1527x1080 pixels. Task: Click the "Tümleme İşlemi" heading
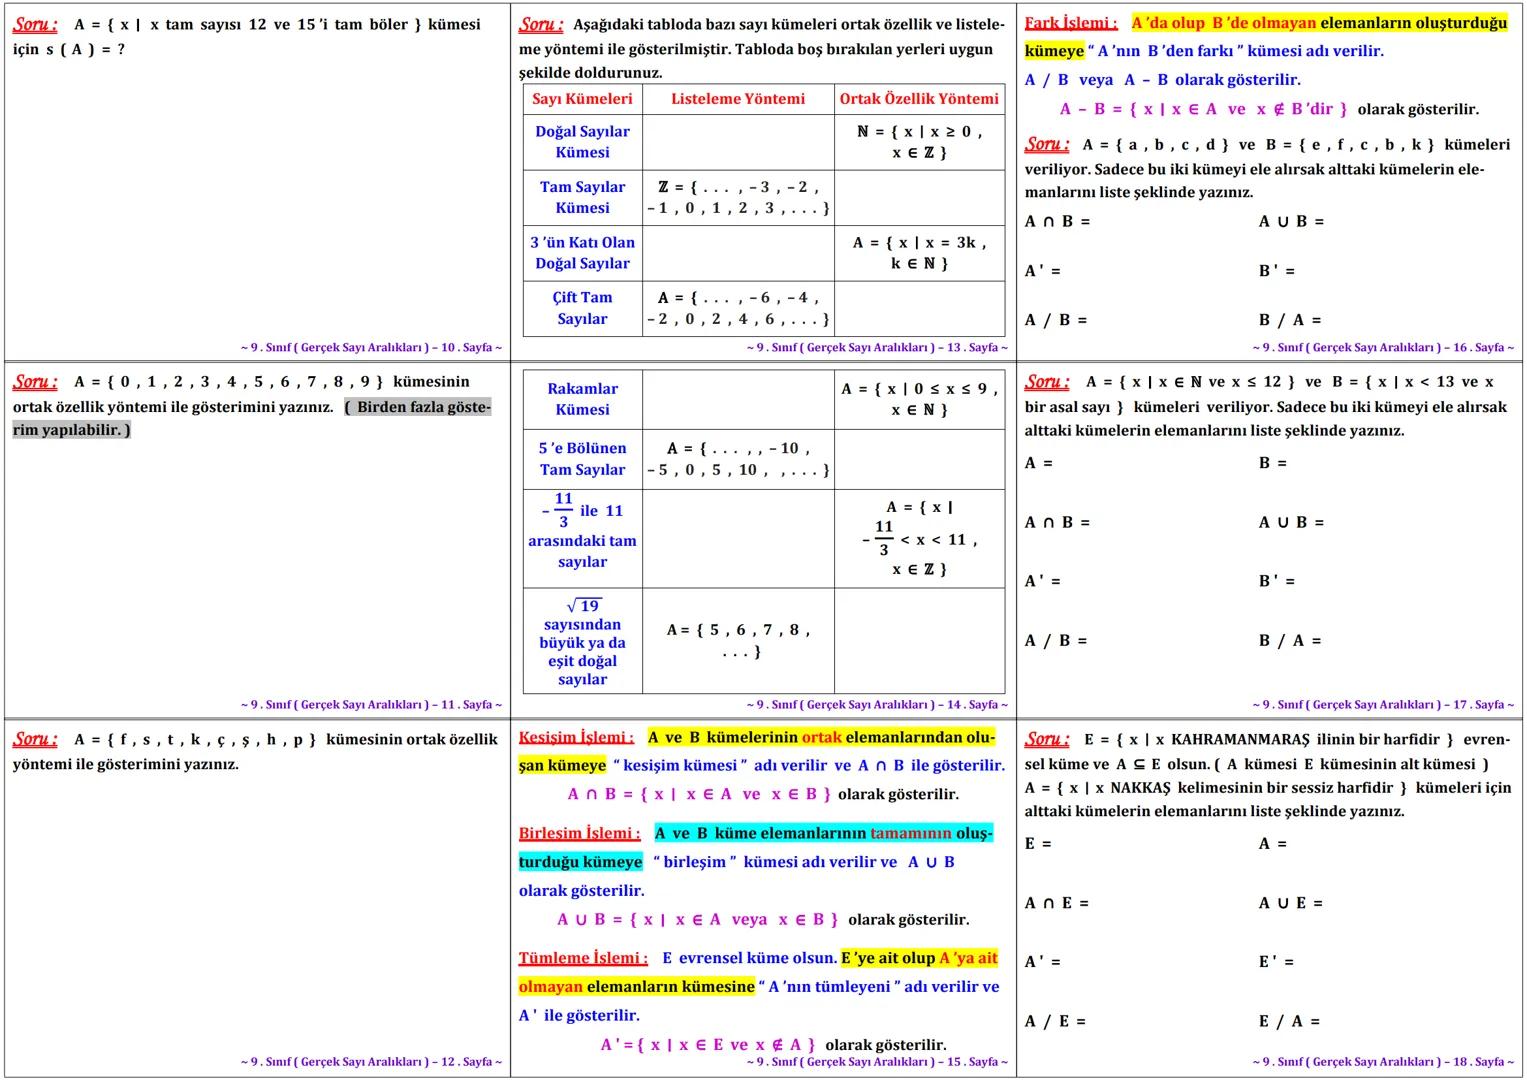582,957
